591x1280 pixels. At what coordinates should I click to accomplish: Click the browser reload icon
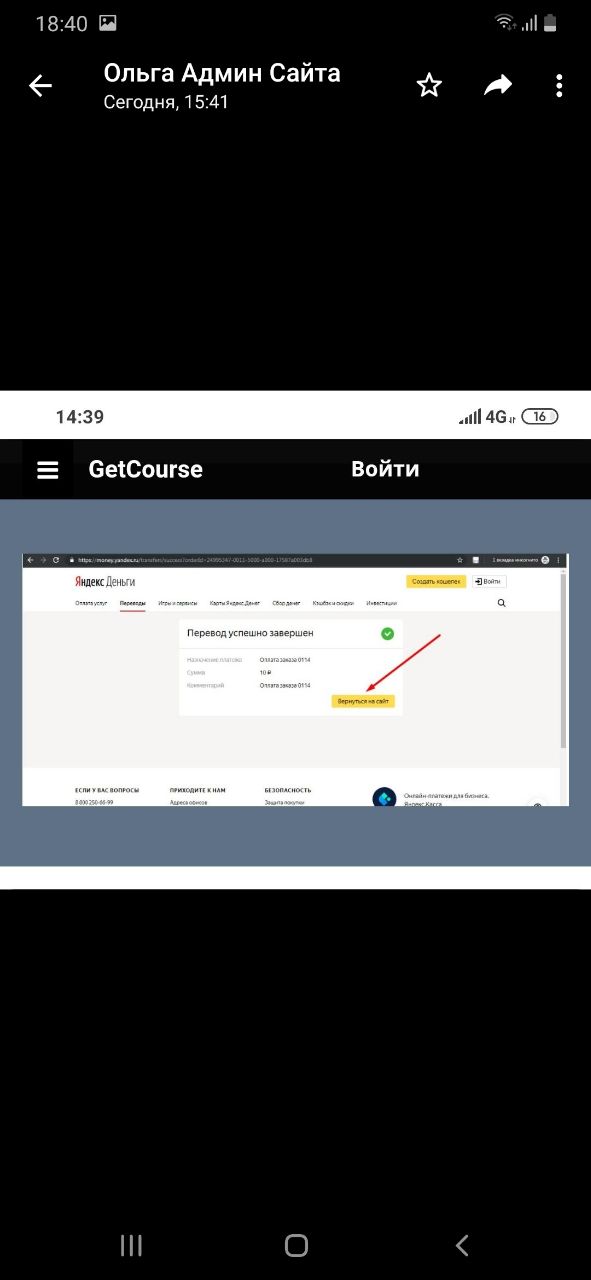point(56,560)
